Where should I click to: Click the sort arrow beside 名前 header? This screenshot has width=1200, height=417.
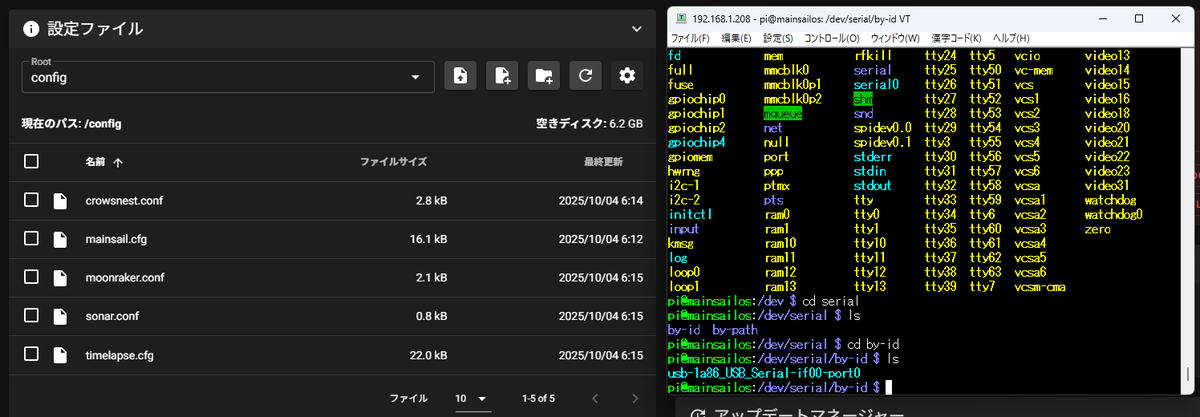118,161
